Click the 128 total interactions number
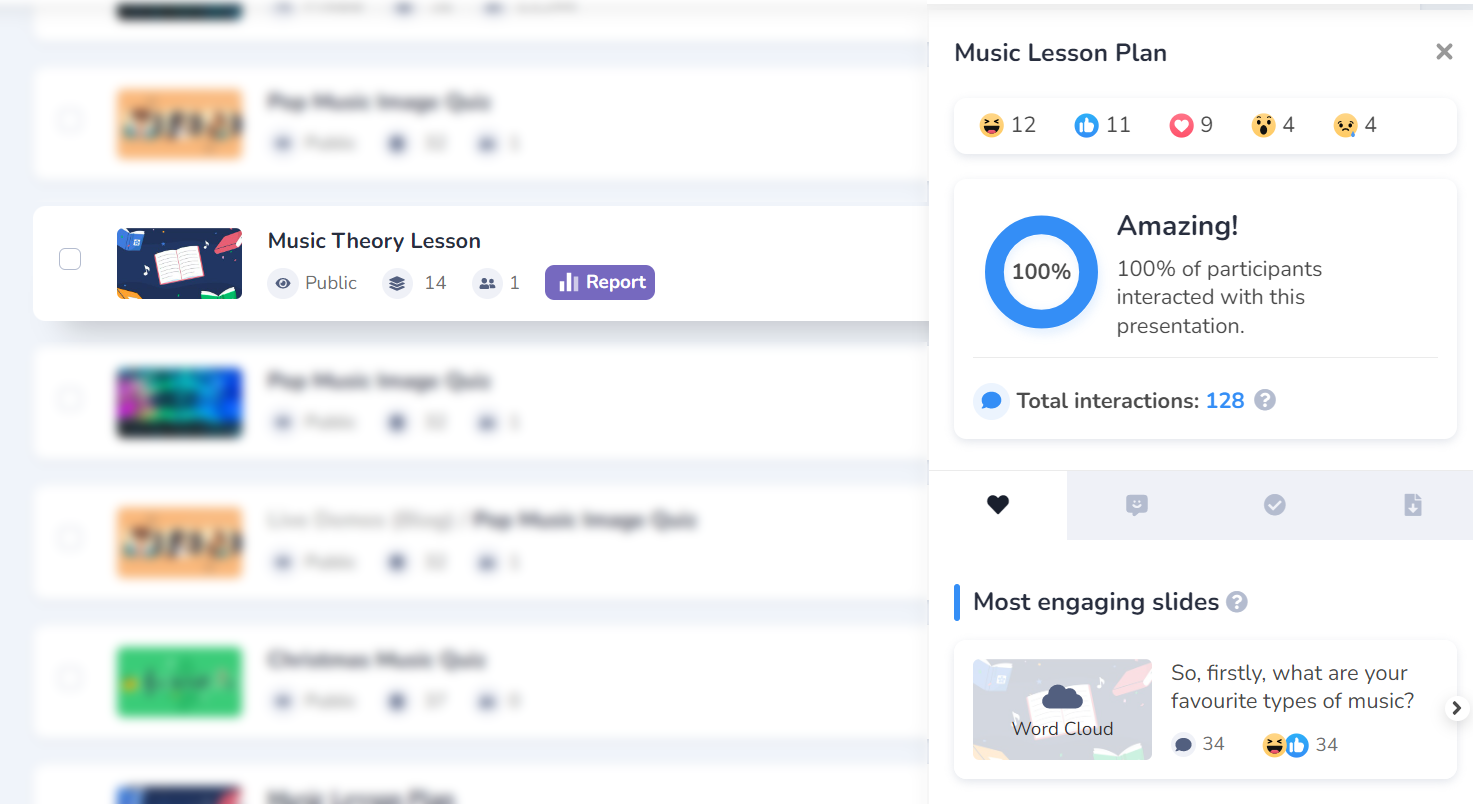The width and height of the screenshot is (1473, 804). pyautogui.click(x=1224, y=401)
